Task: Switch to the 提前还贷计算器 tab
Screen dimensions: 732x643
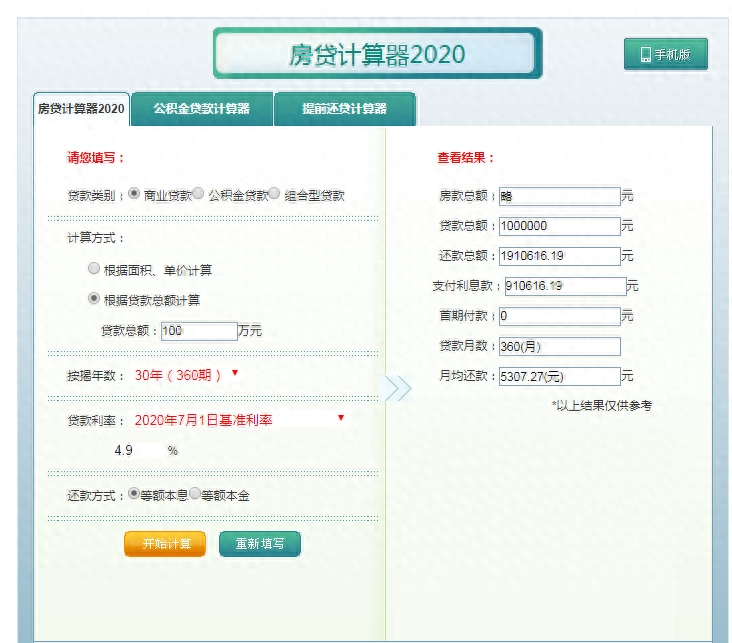Action: 345,109
